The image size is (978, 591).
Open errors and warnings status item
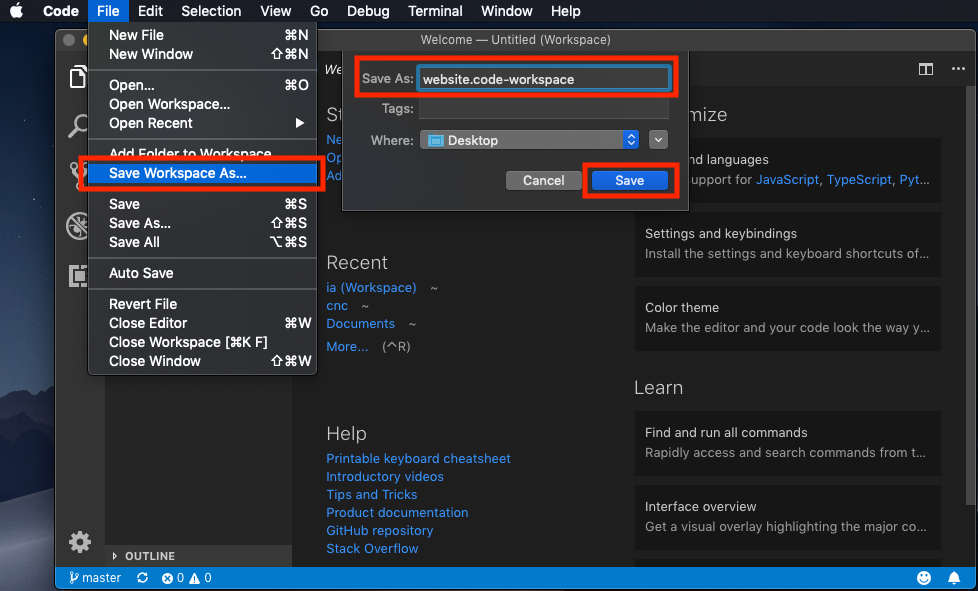click(x=186, y=578)
